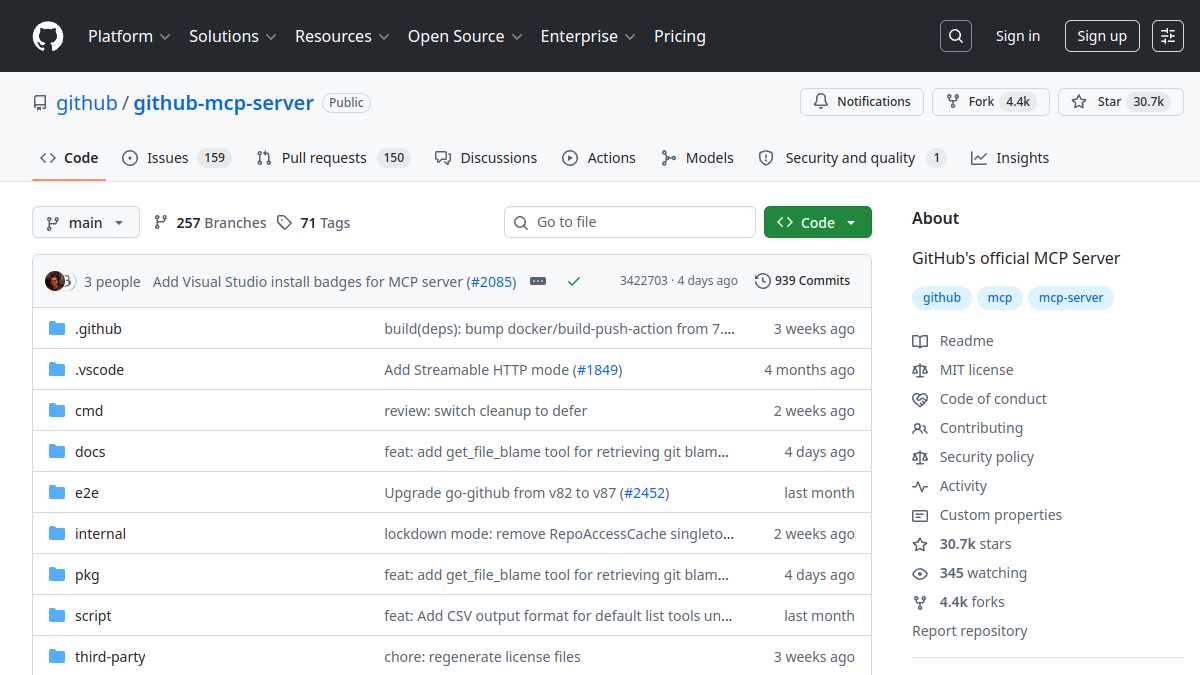Click the watching eye icon

pos(920,573)
